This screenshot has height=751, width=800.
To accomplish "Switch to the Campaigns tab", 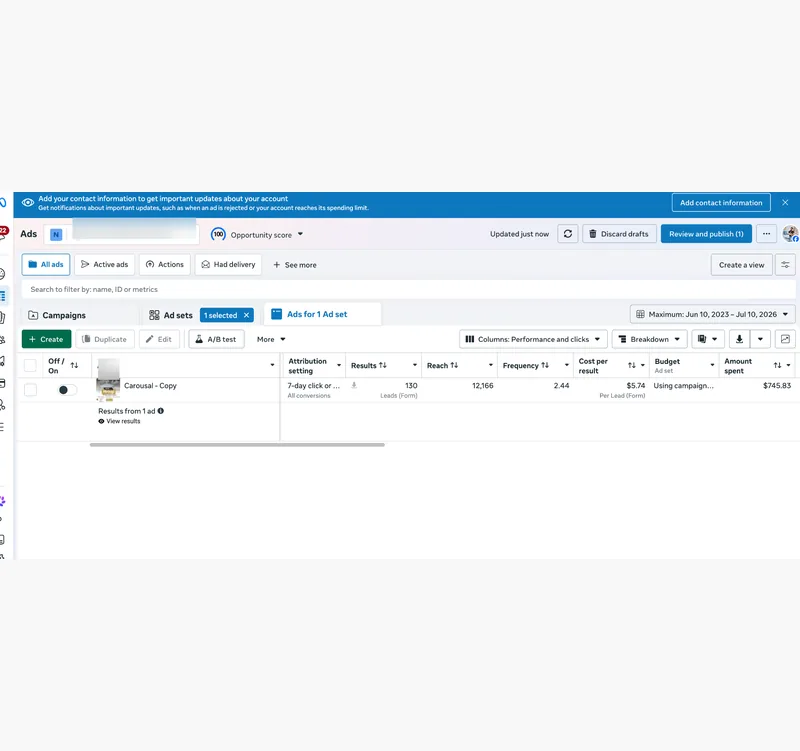I will point(57,315).
